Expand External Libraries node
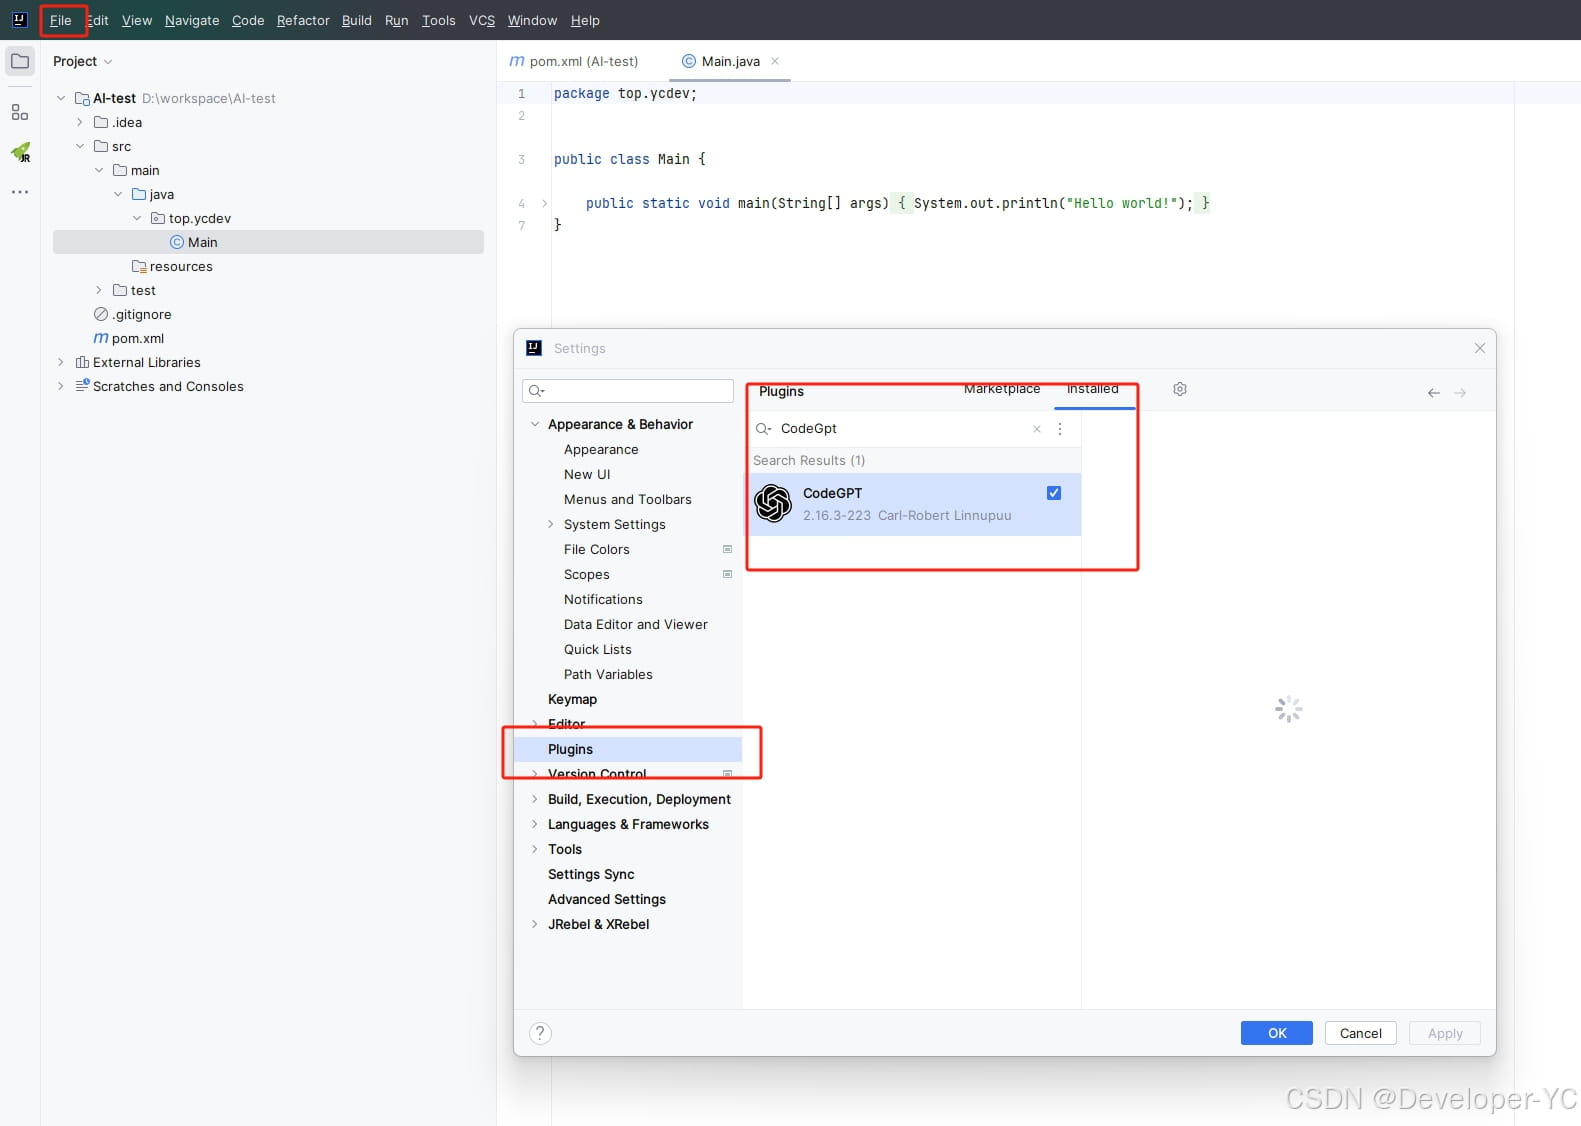The image size is (1581, 1126). click(x=61, y=362)
